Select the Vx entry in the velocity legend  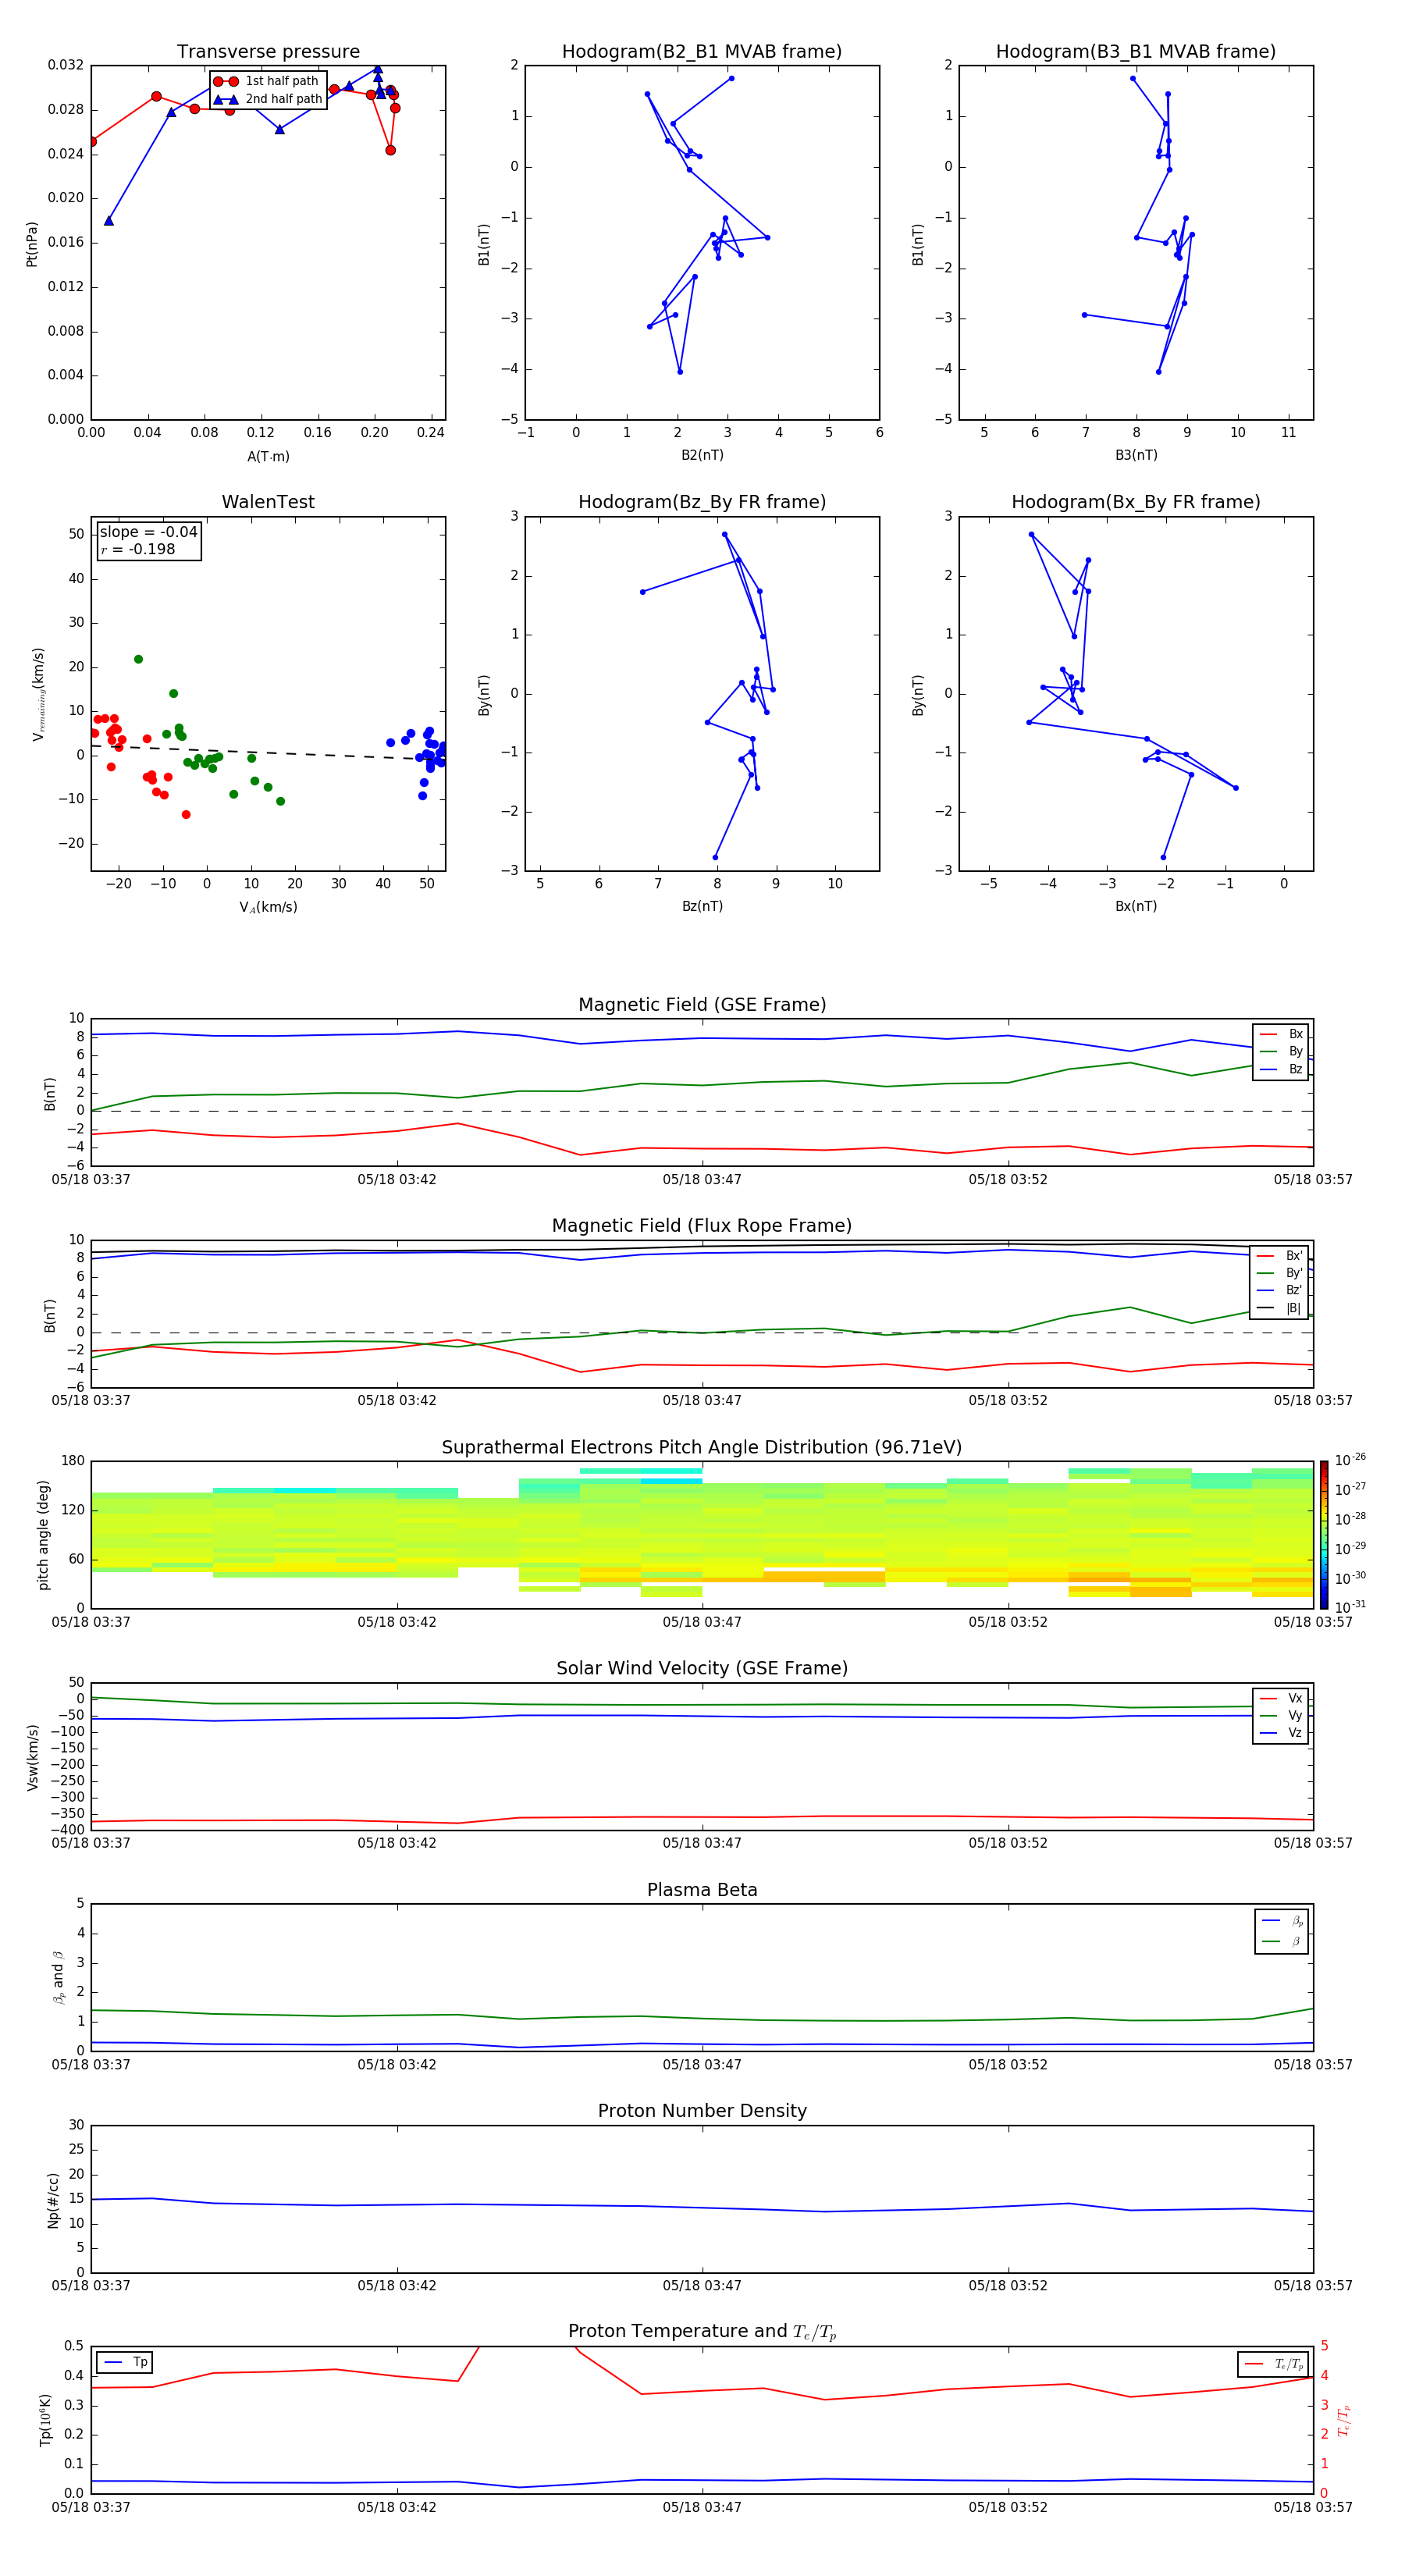[x=1281, y=1698]
